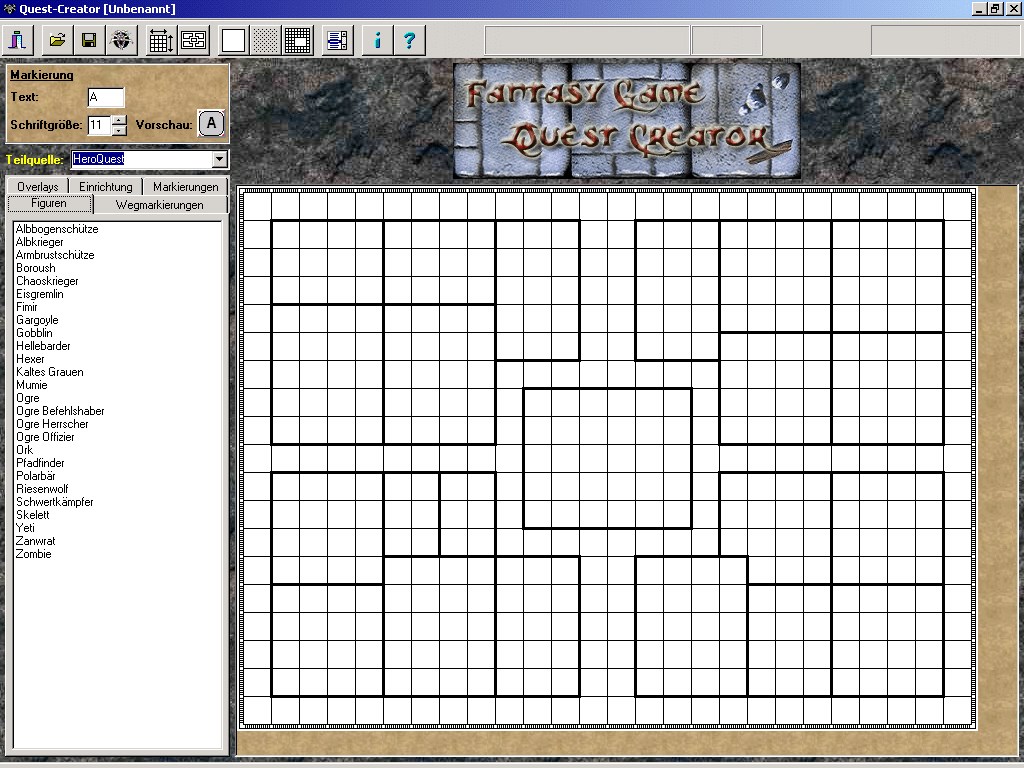Switch to the Overlays tab
This screenshot has width=1024, height=768.
[38, 187]
